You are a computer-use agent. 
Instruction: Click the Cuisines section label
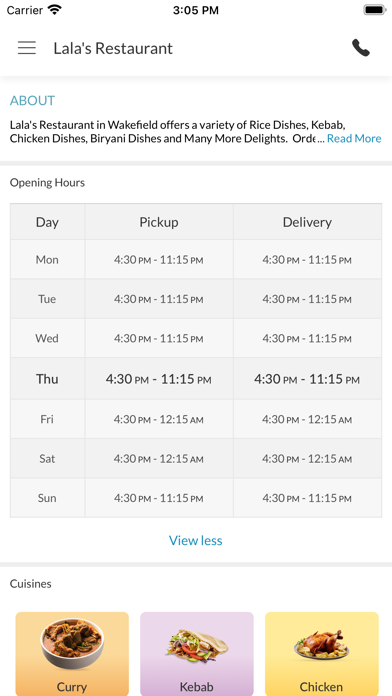tap(31, 584)
